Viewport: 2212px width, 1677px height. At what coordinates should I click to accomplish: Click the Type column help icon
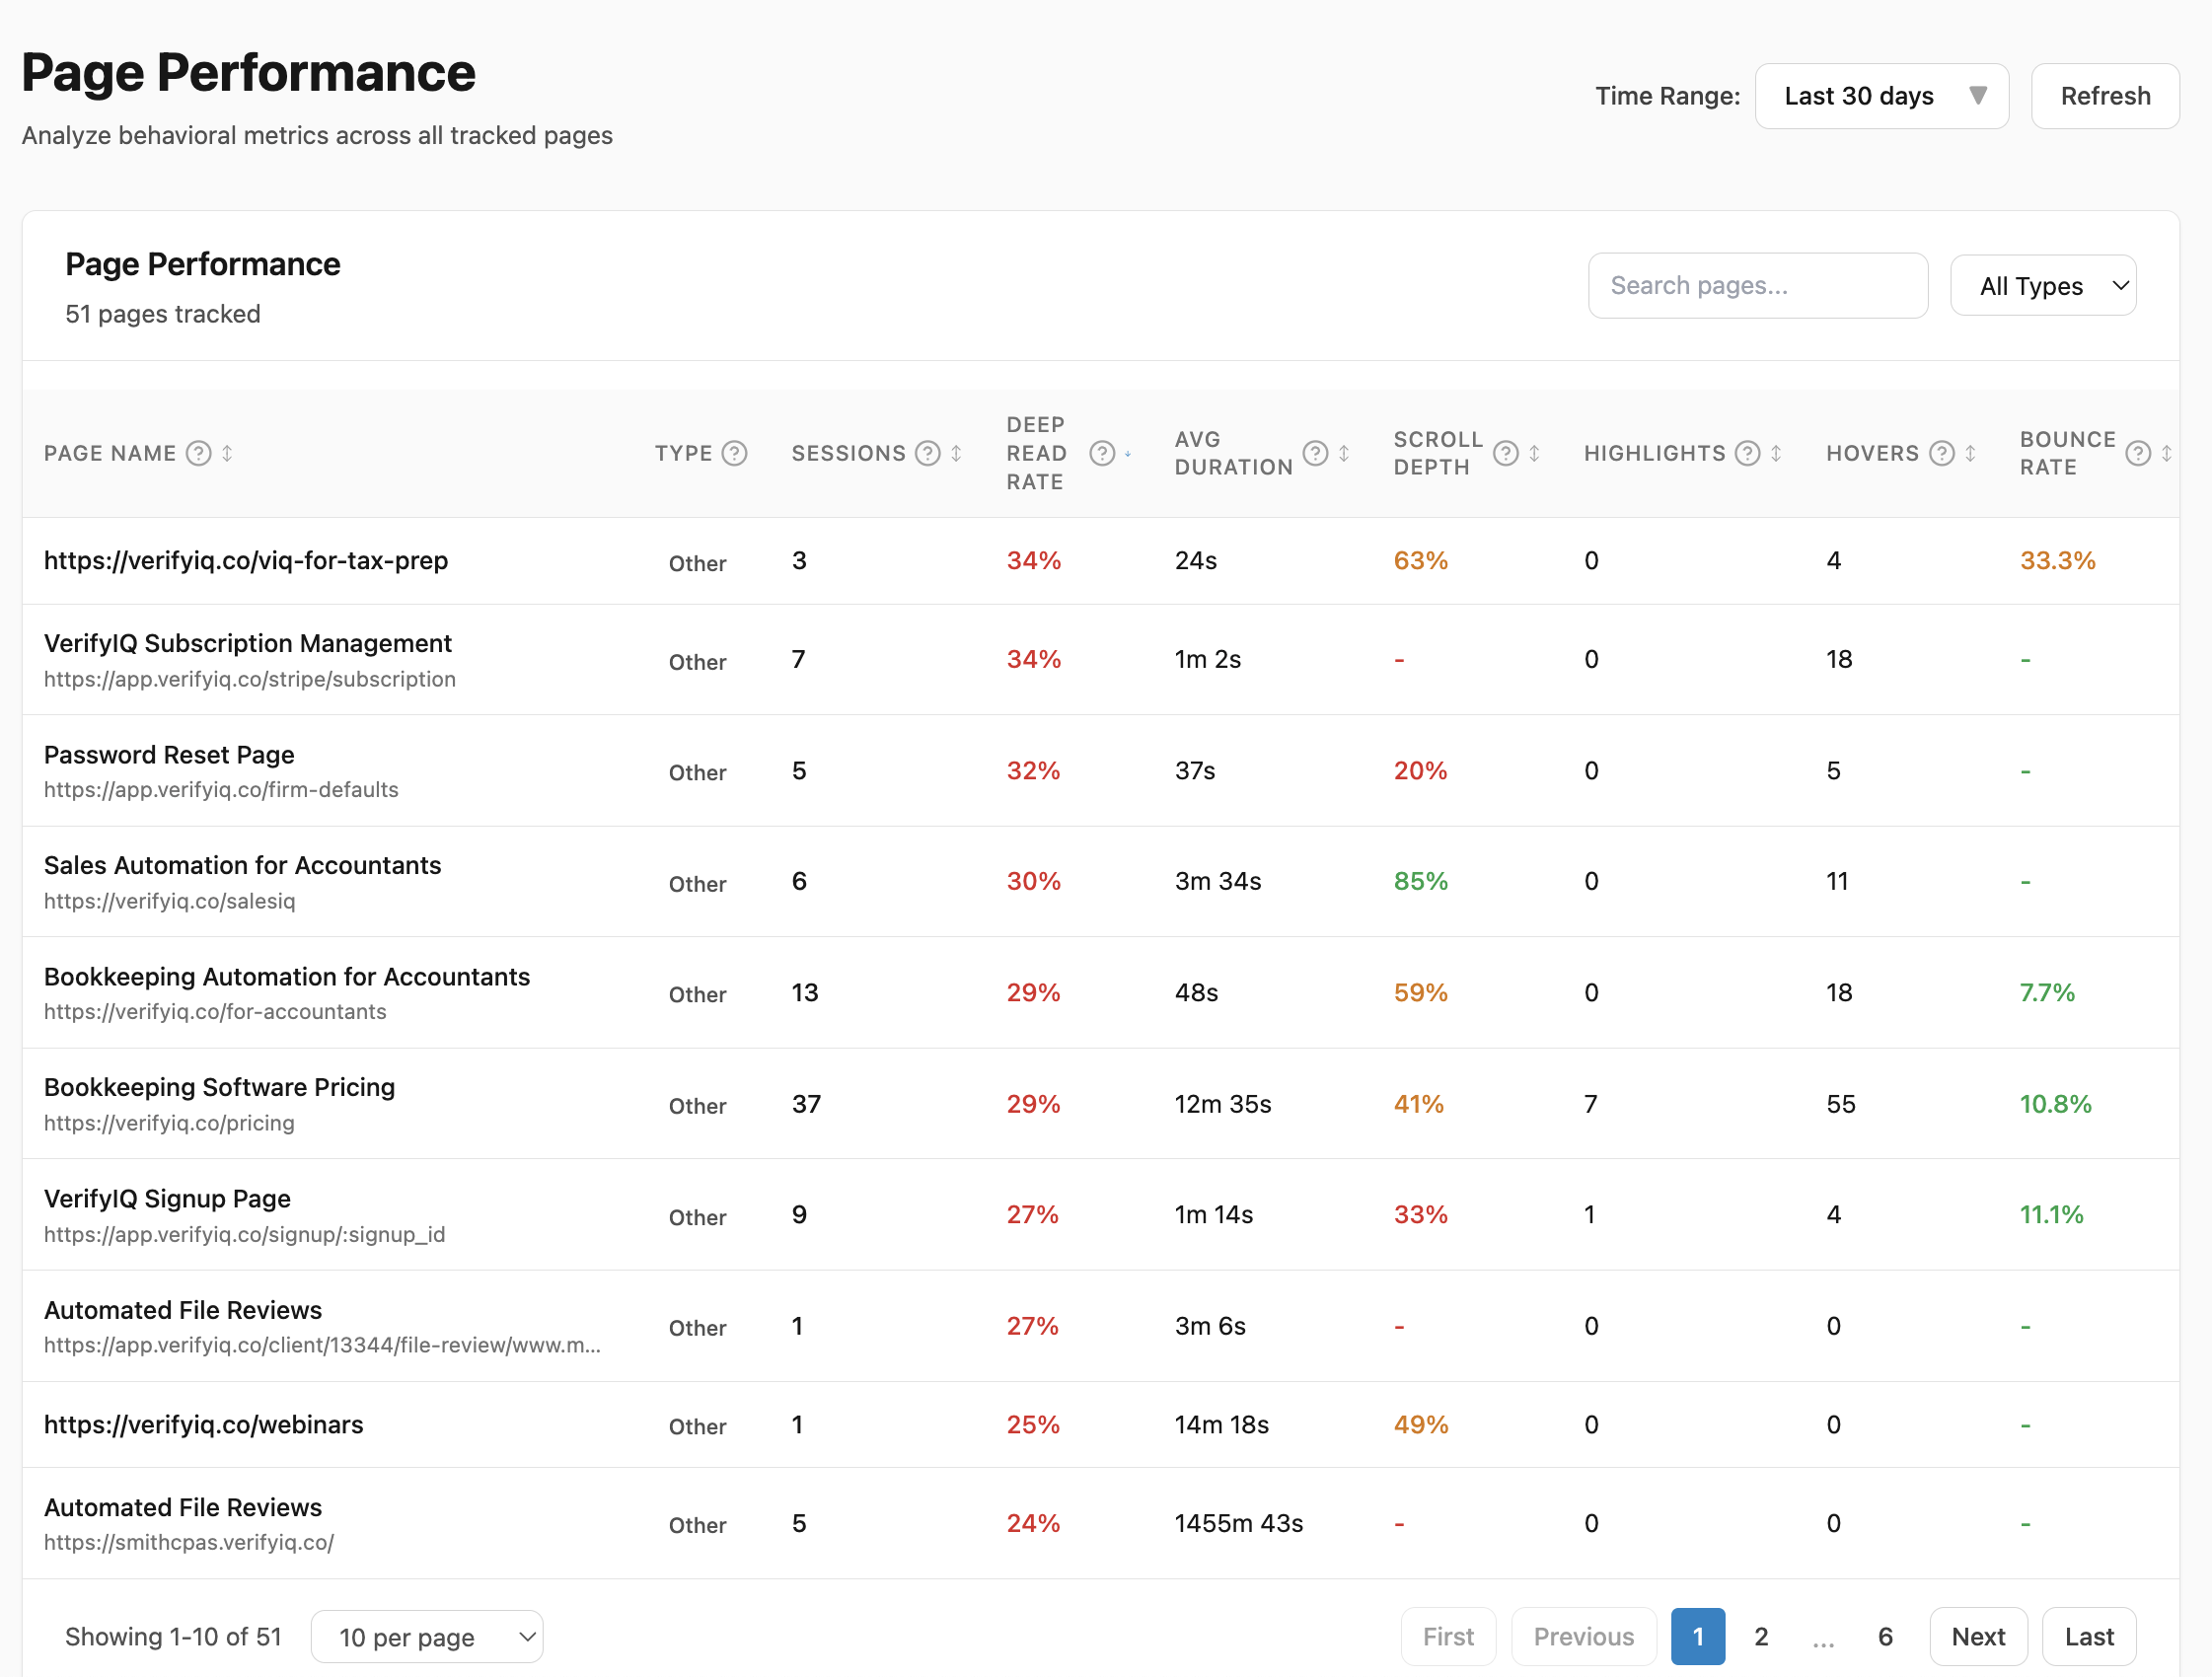tap(733, 453)
